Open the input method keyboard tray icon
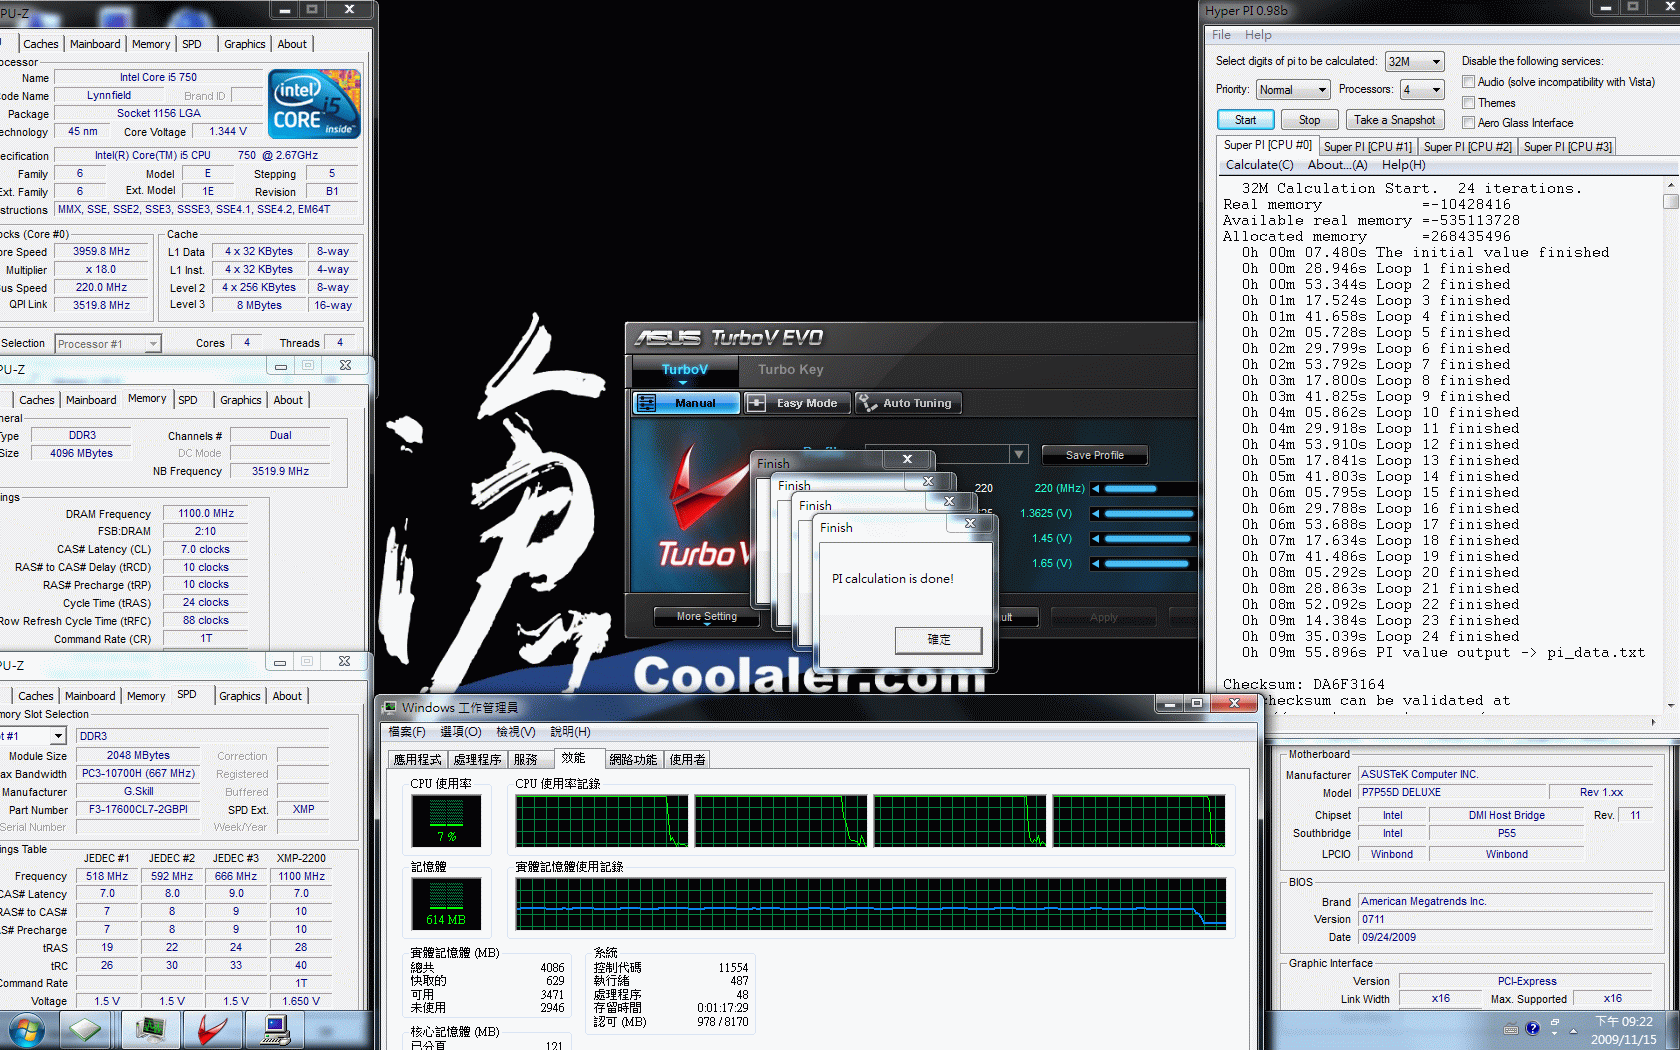 click(1511, 1029)
